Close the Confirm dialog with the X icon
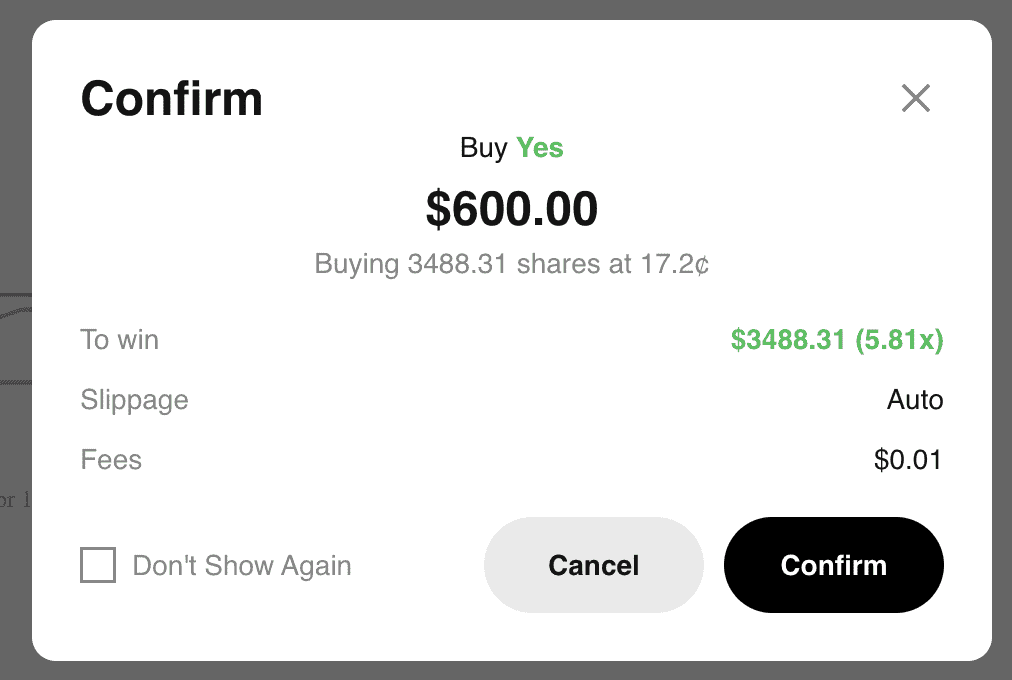The image size is (1012, 680). point(915,98)
